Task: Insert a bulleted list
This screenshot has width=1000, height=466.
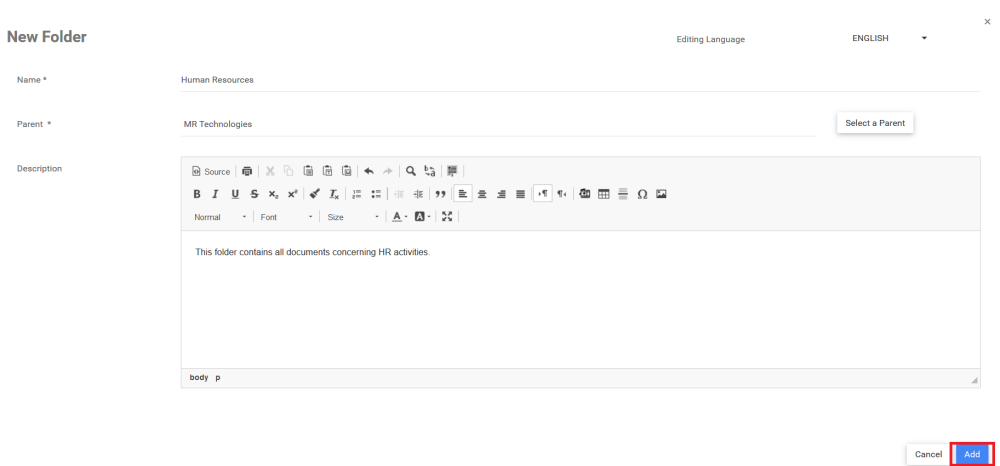Action: (376, 194)
